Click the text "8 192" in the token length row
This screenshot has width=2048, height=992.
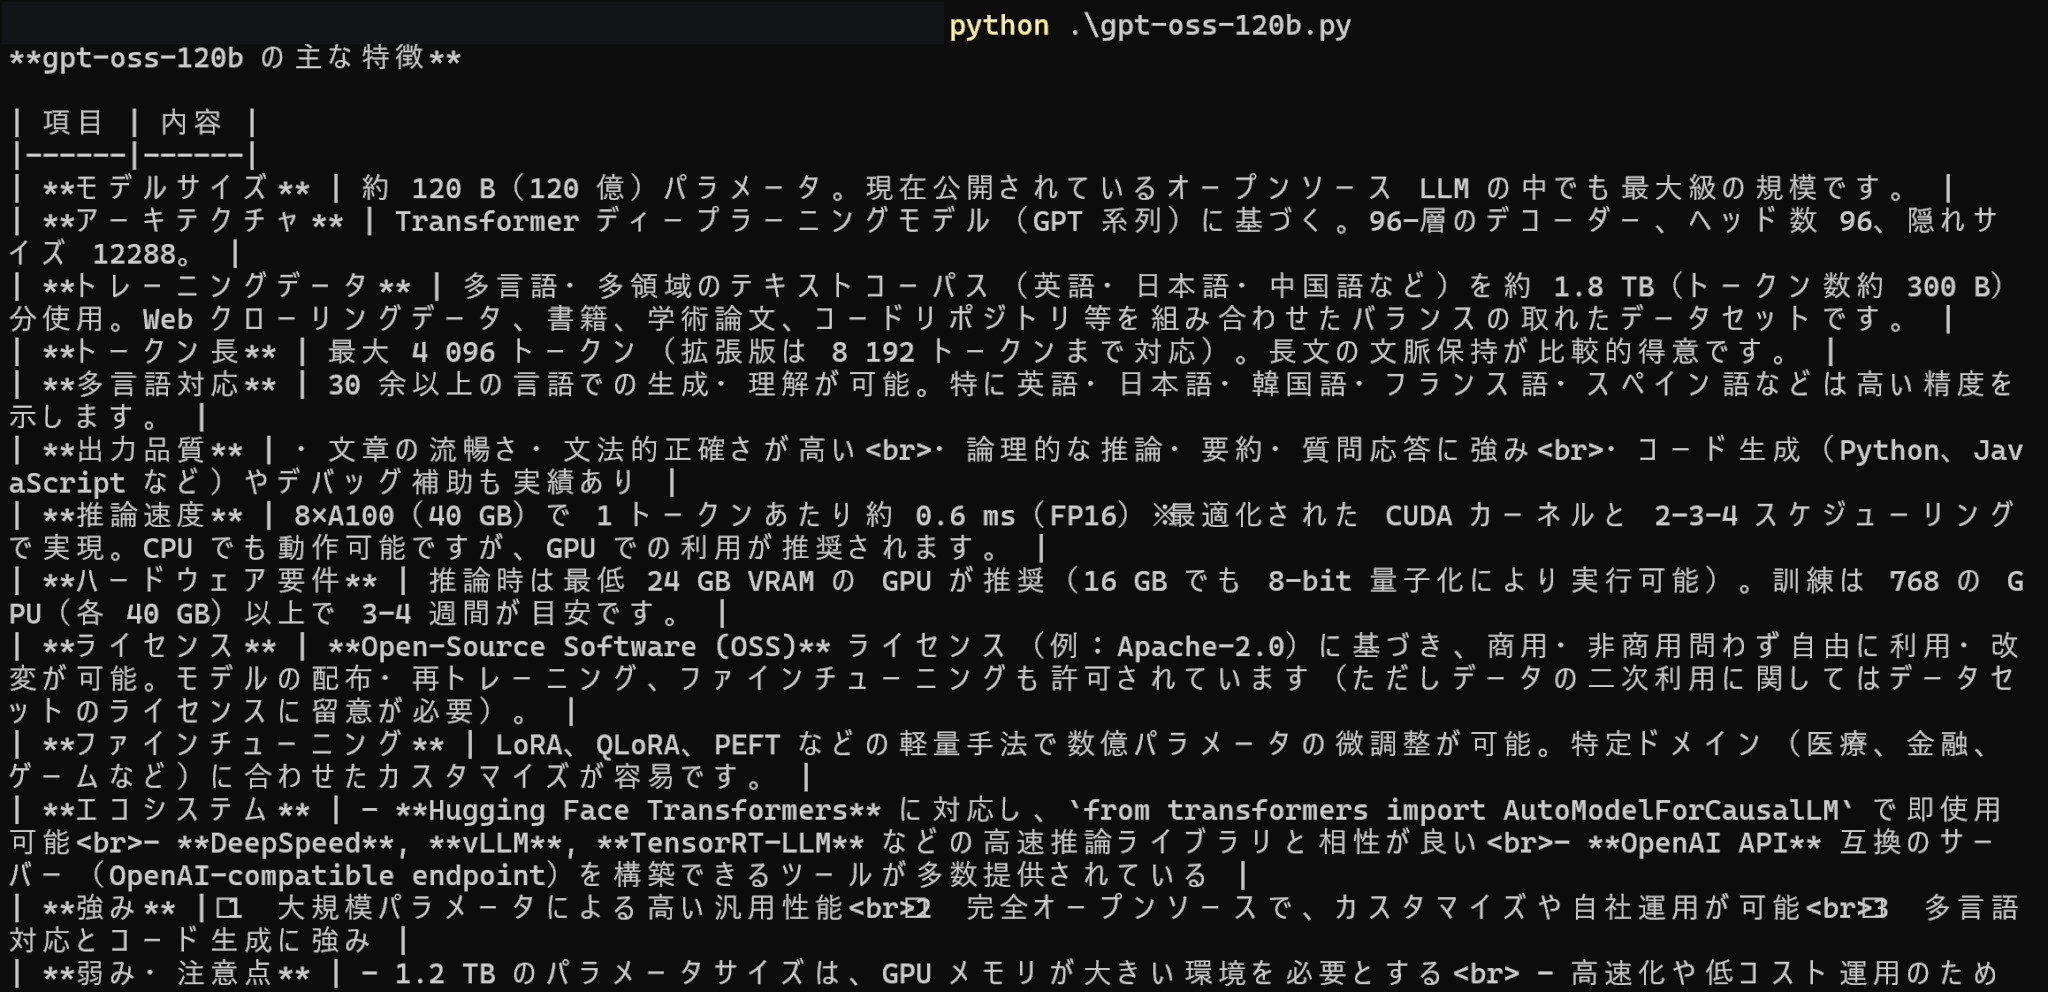tap(872, 352)
